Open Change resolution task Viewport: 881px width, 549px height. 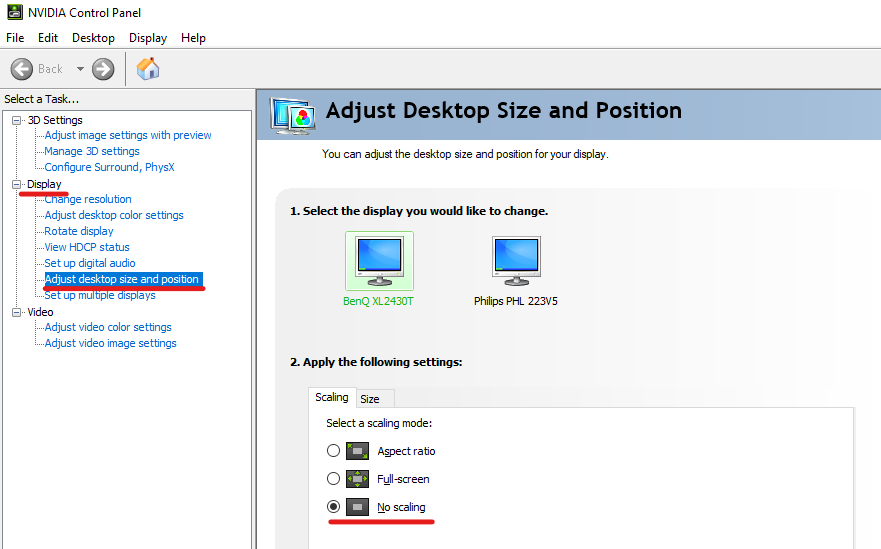pos(88,199)
